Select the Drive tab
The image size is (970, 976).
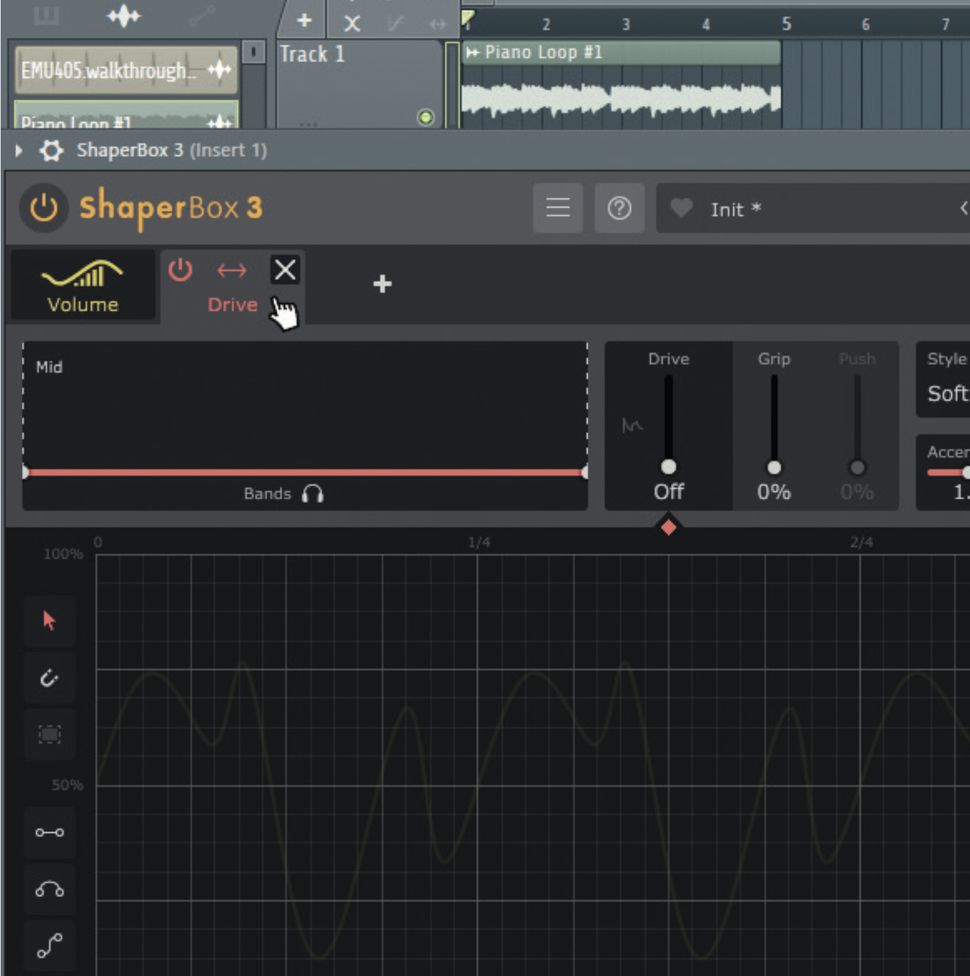pos(232,304)
